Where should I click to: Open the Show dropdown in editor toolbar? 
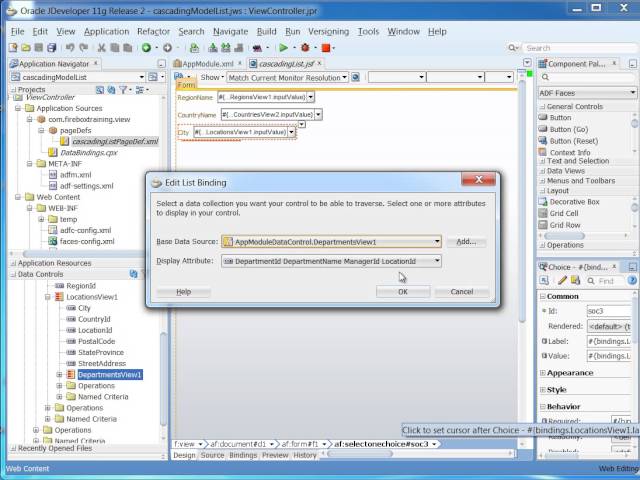coord(212,77)
